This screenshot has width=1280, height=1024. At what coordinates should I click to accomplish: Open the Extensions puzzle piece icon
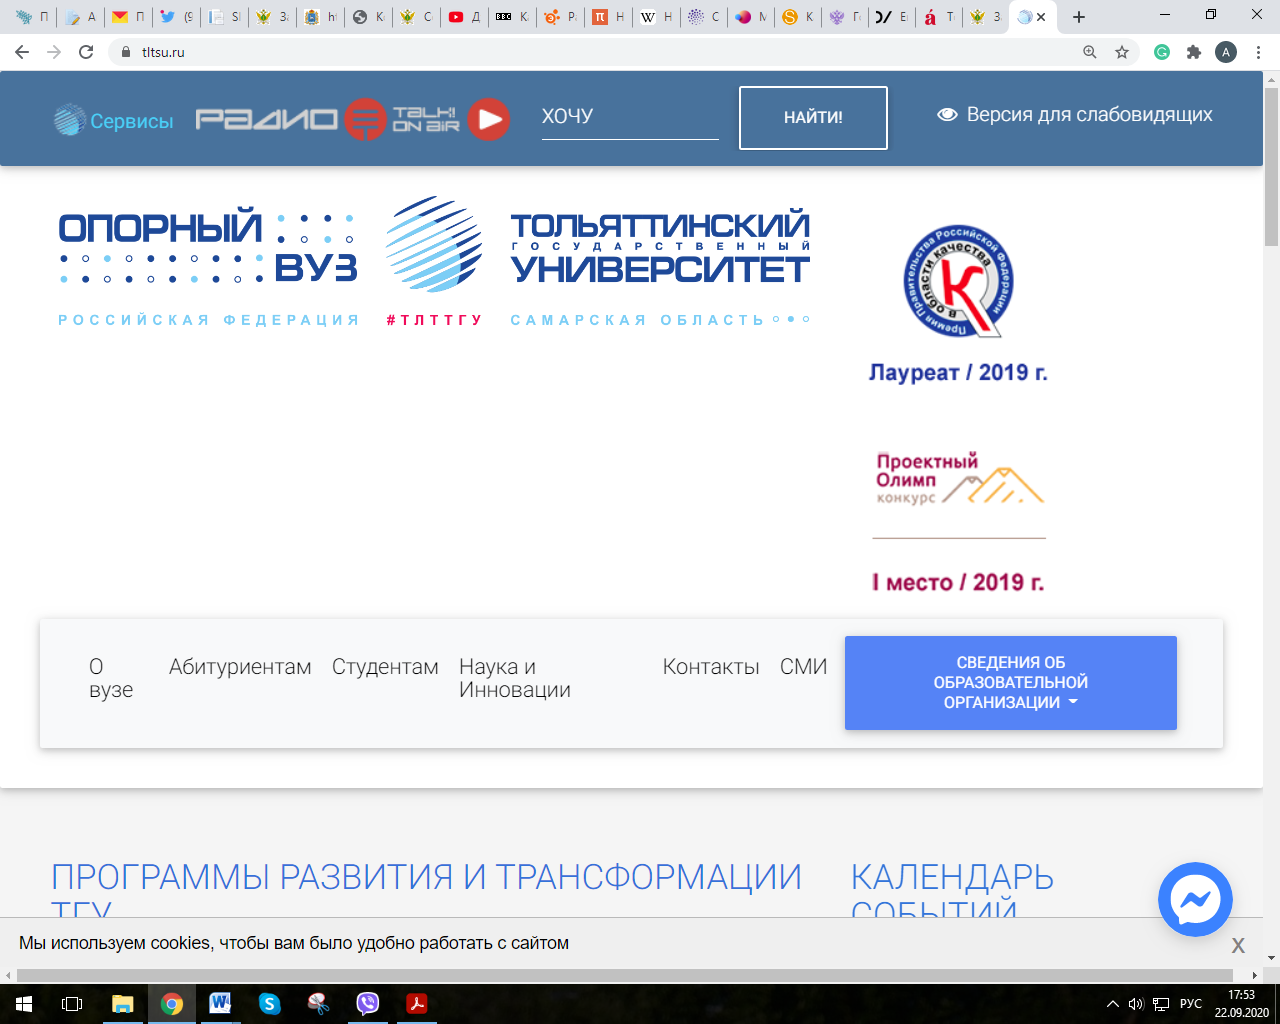(x=1194, y=52)
